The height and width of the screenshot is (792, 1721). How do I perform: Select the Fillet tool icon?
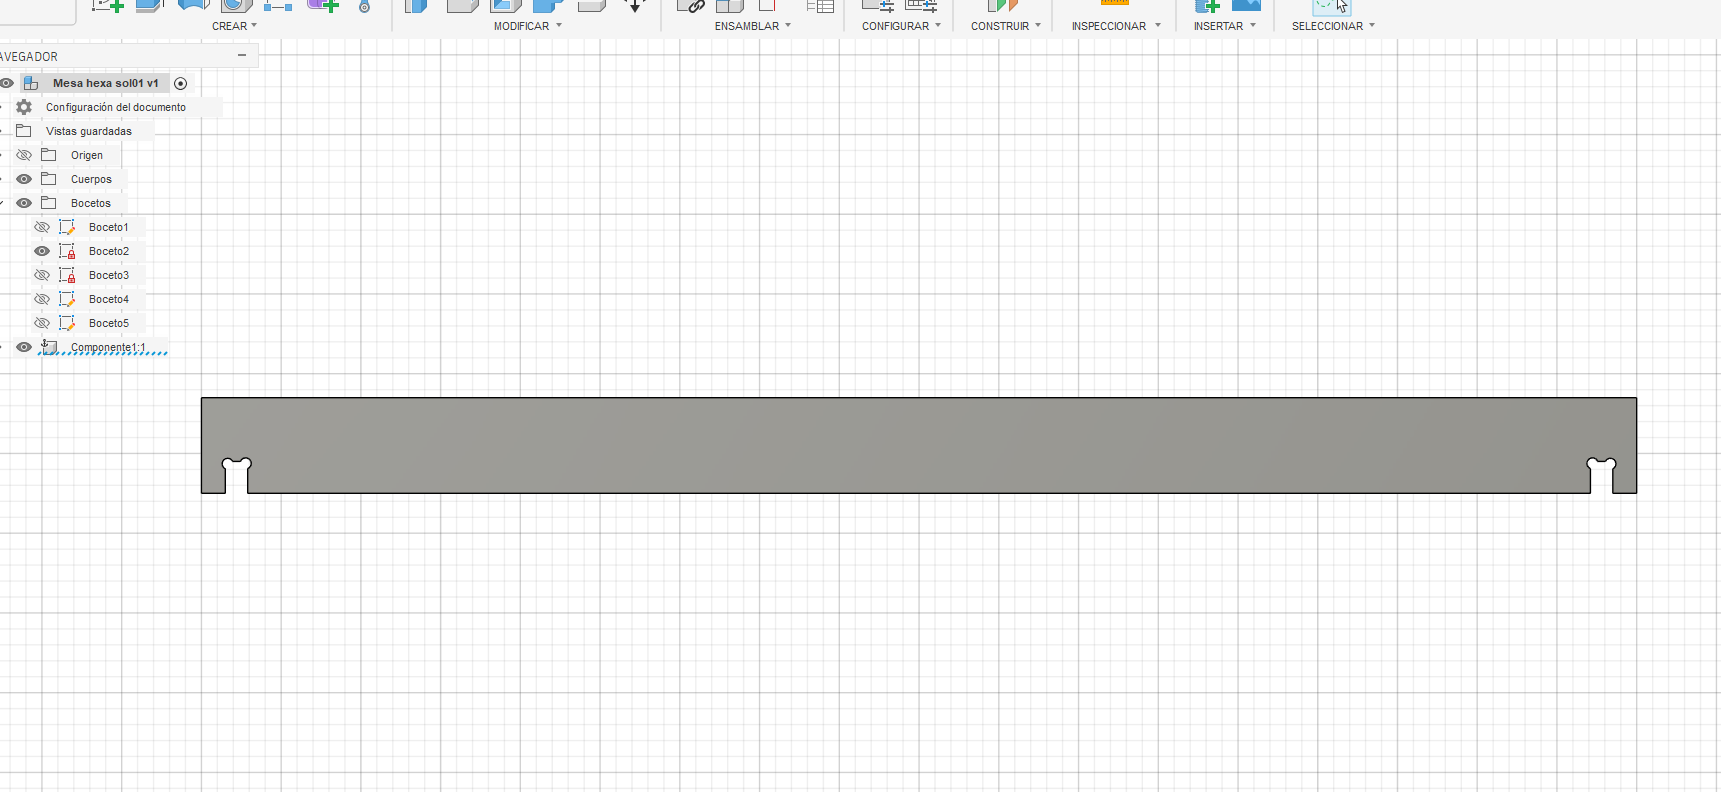coord(462,5)
